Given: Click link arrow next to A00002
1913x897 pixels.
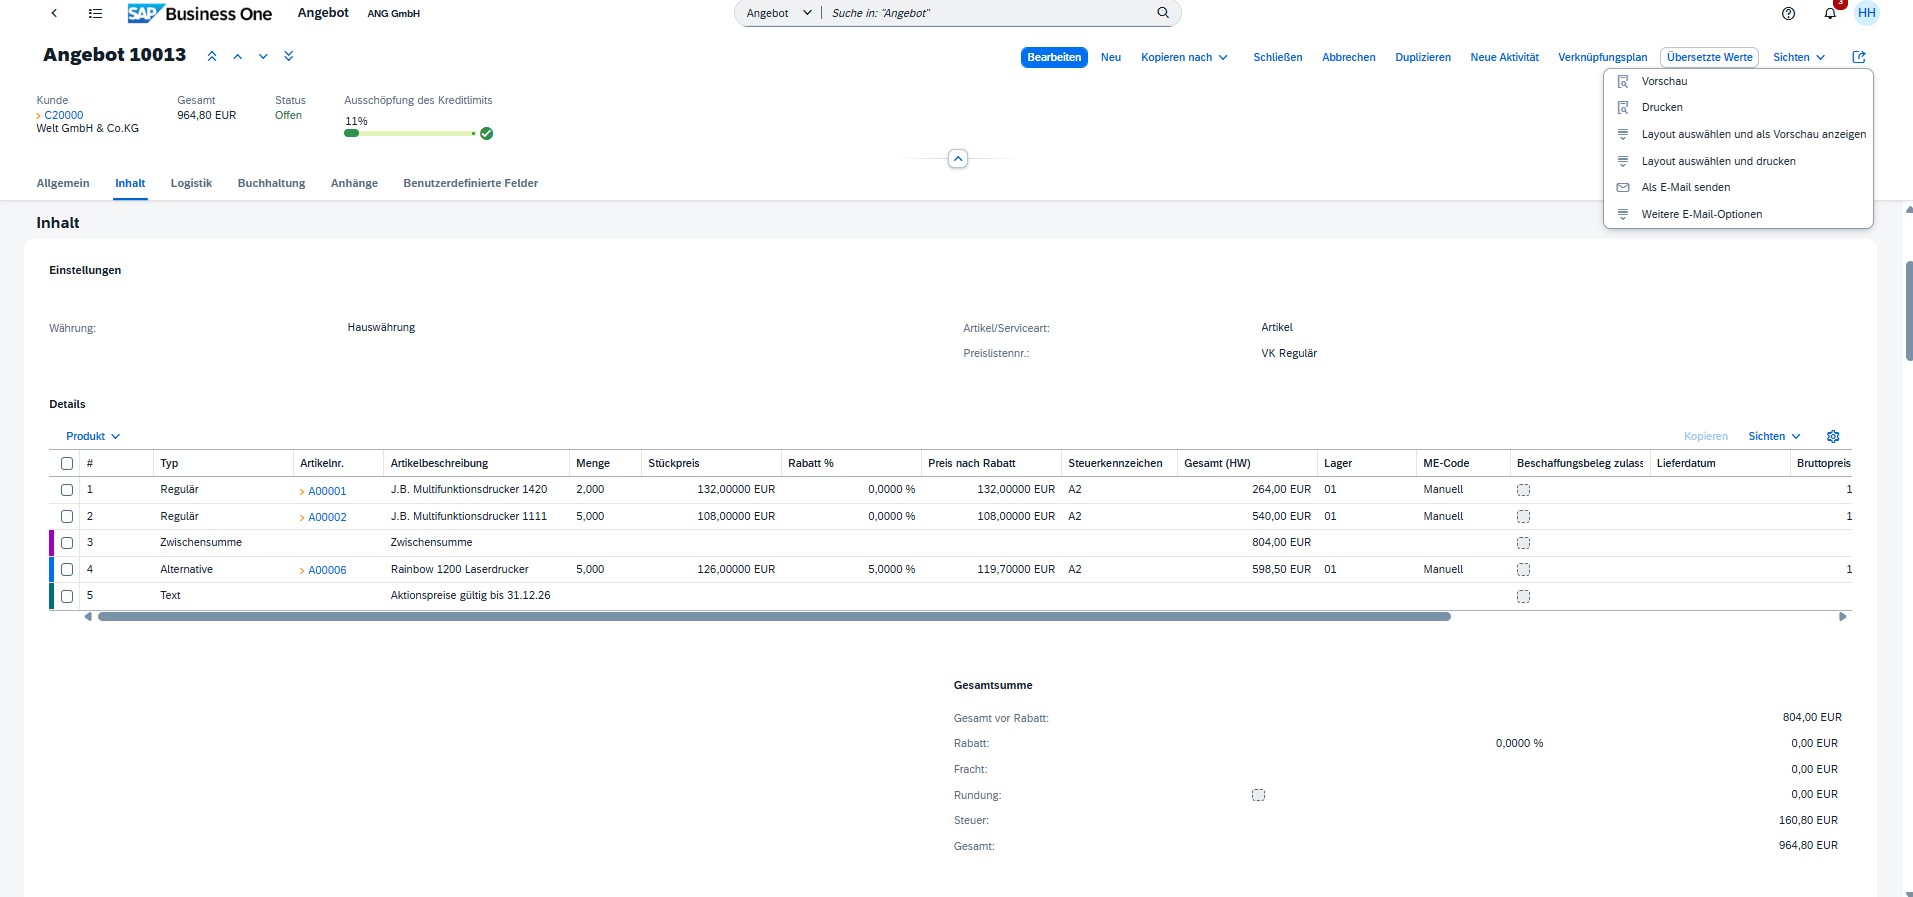Looking at the screenshot, I should click(302, 517).
